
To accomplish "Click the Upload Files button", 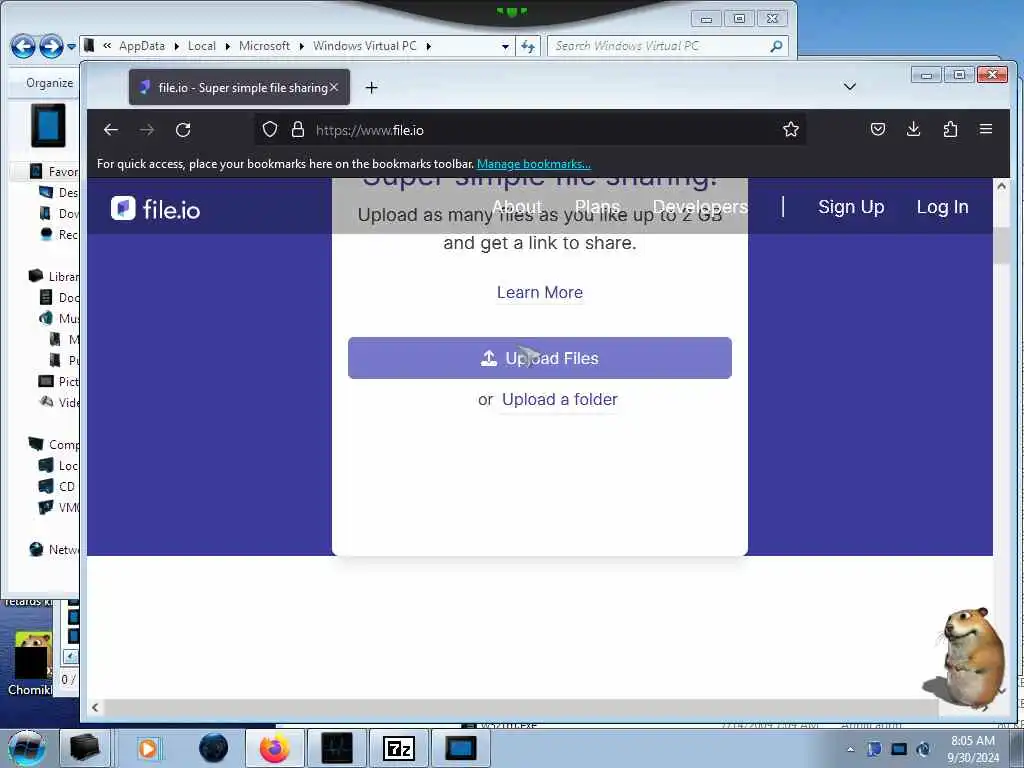I will pos(539,358).
